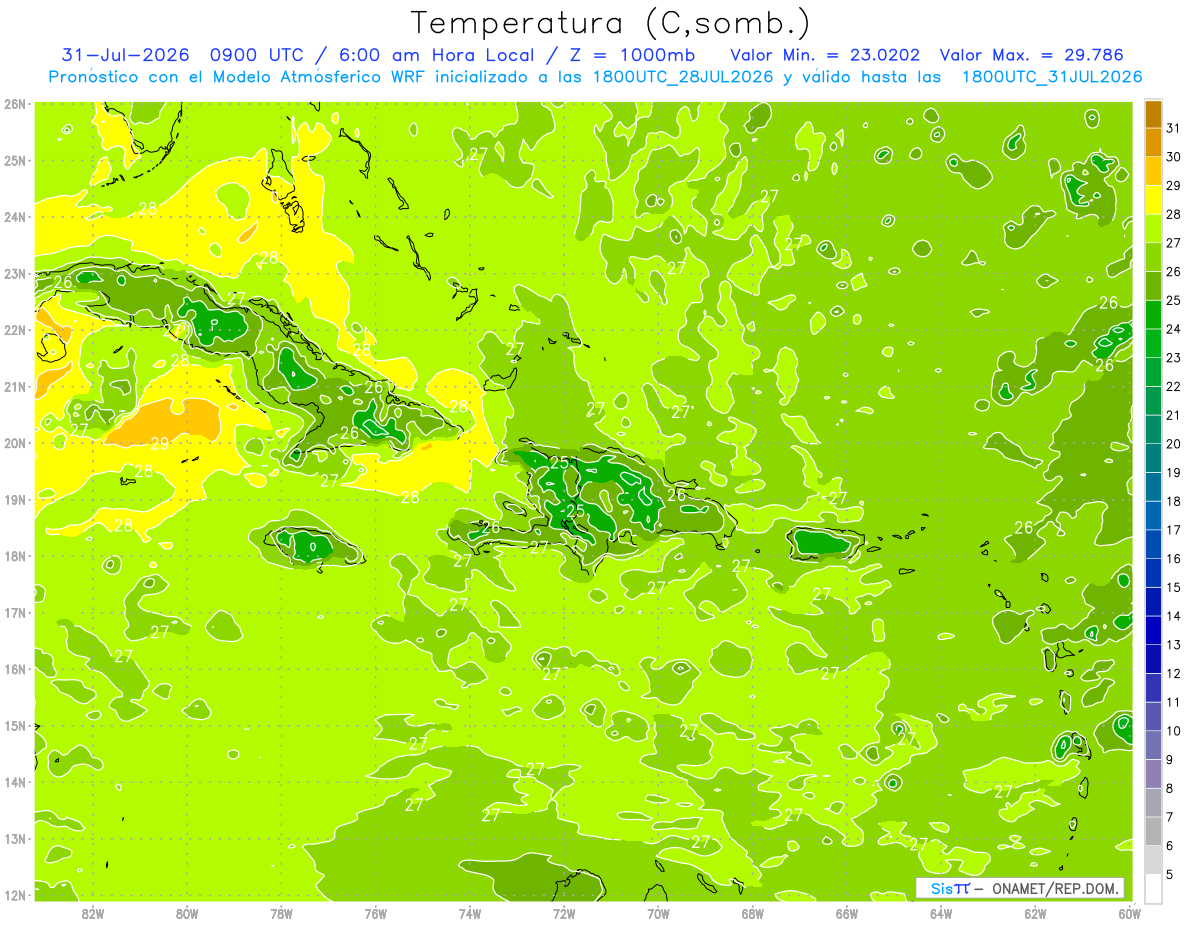Screen dimensions: 1200x927
Task: Click the "74W" longitude axis label
Action: [470, 913]
